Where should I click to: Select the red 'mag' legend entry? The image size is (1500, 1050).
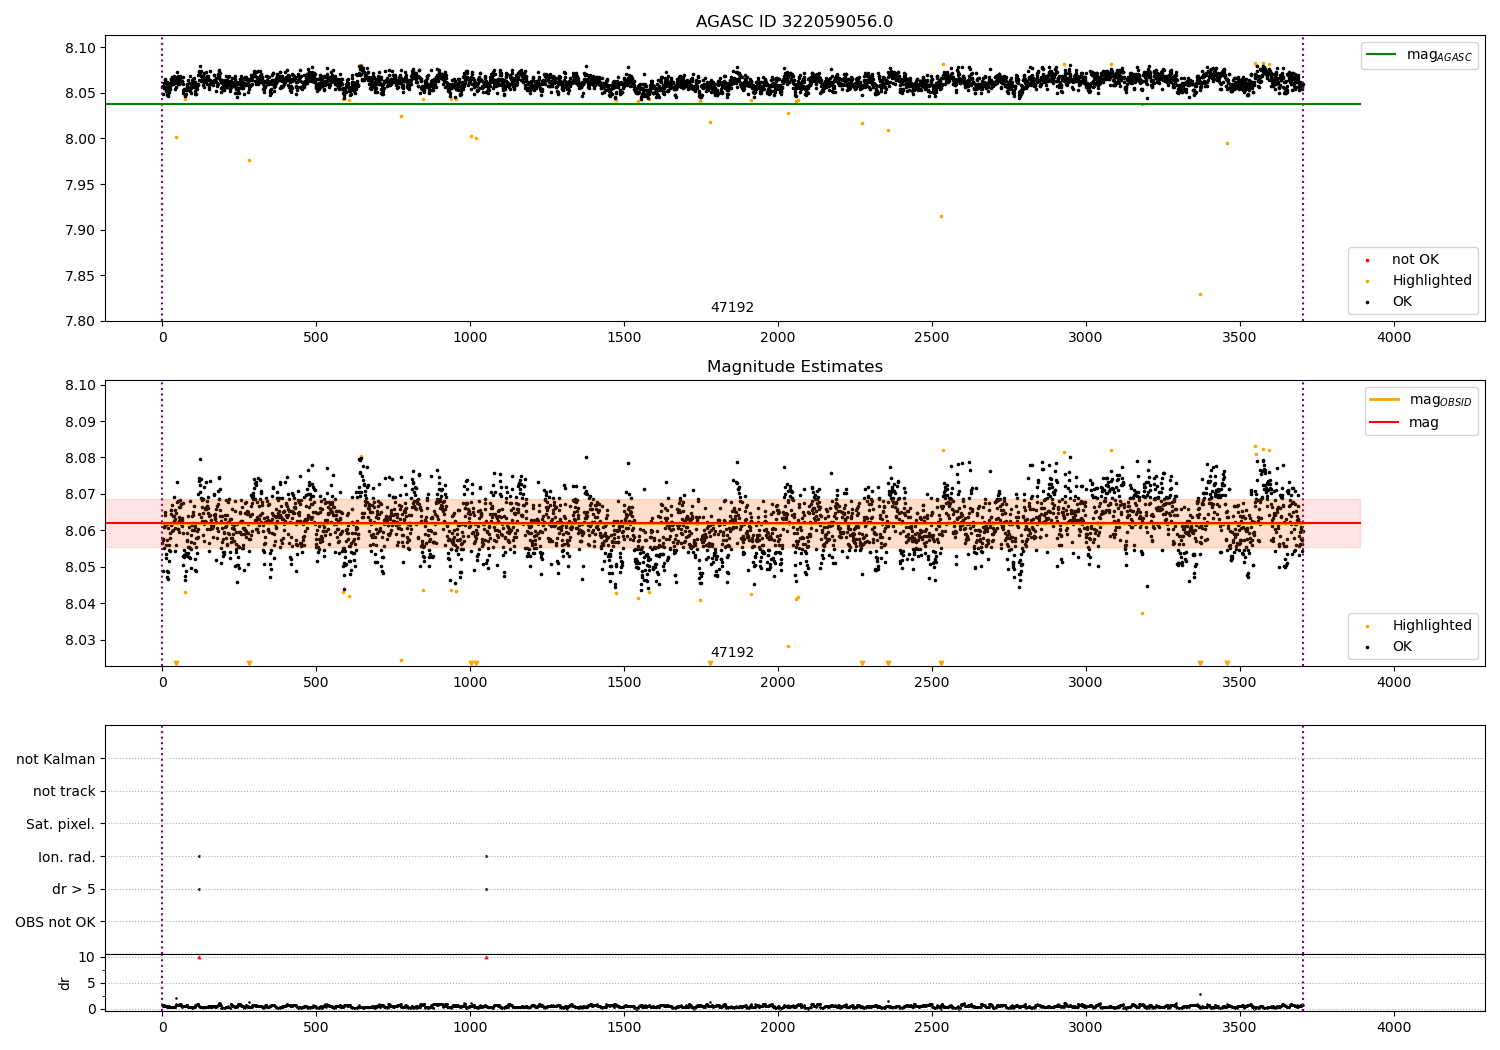pos(1404,422)
